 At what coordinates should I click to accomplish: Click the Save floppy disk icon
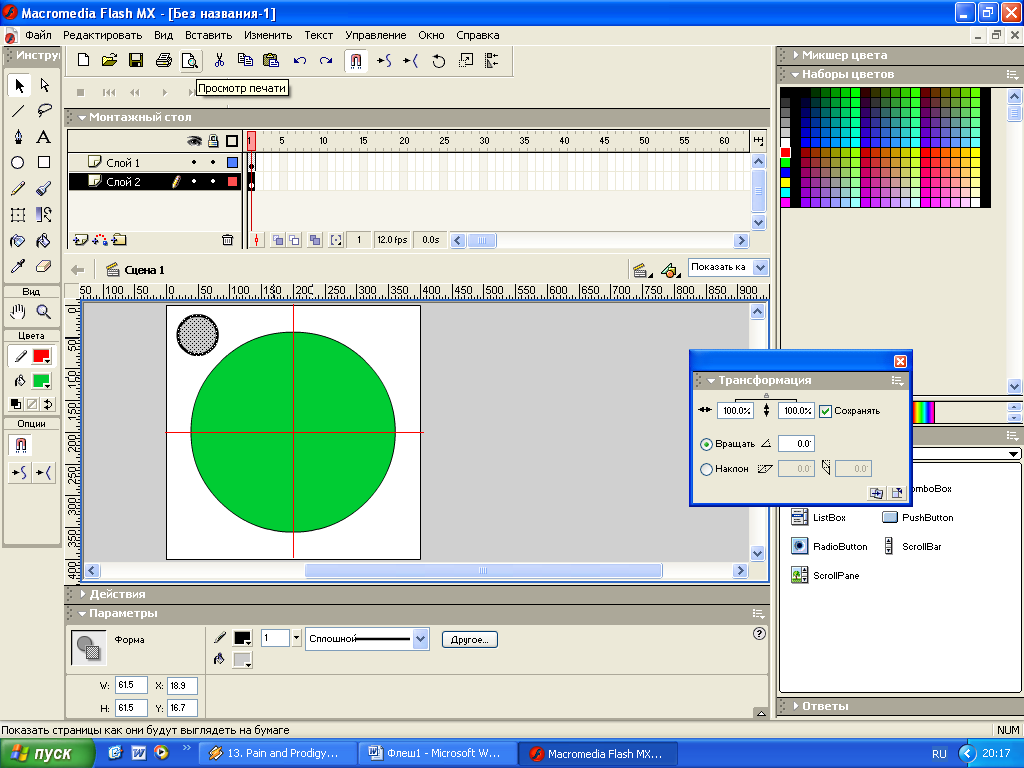pyautogui.click(x=136, y=61)
